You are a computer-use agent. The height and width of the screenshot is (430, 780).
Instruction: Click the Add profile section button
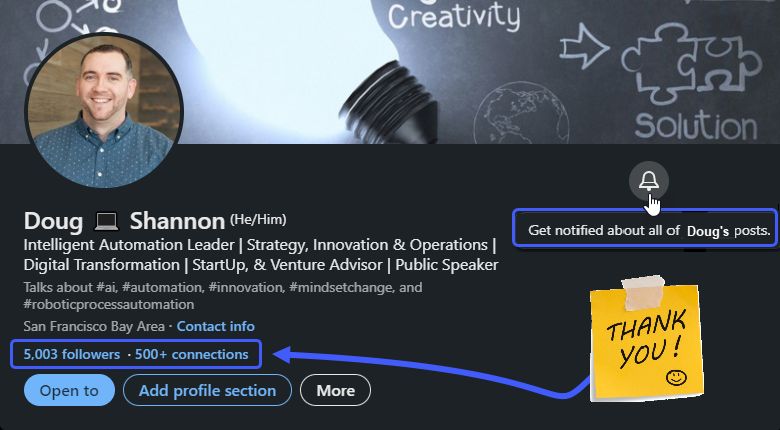click(207, 390)
